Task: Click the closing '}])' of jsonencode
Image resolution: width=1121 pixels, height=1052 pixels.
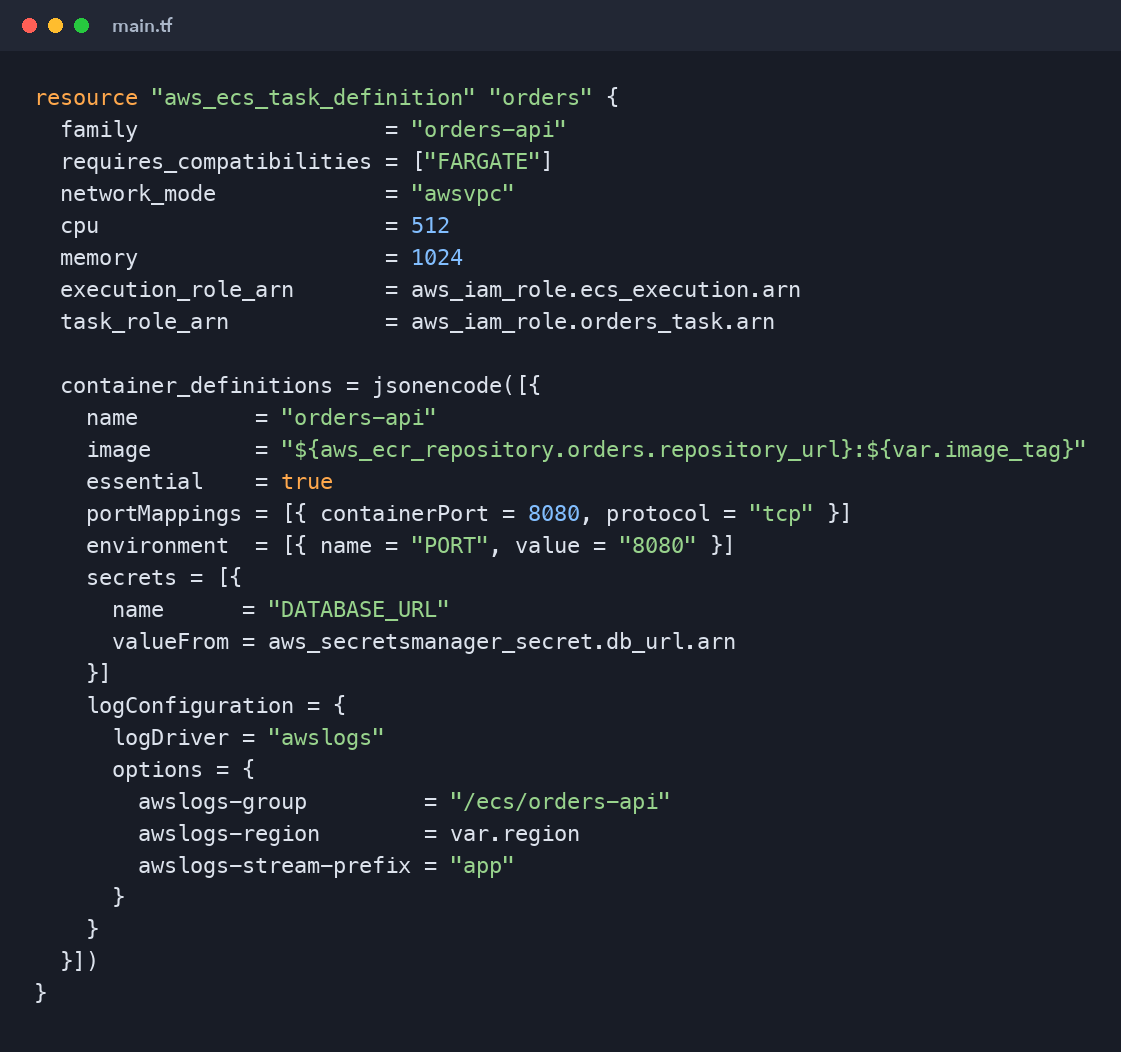Action: (79, 960)
